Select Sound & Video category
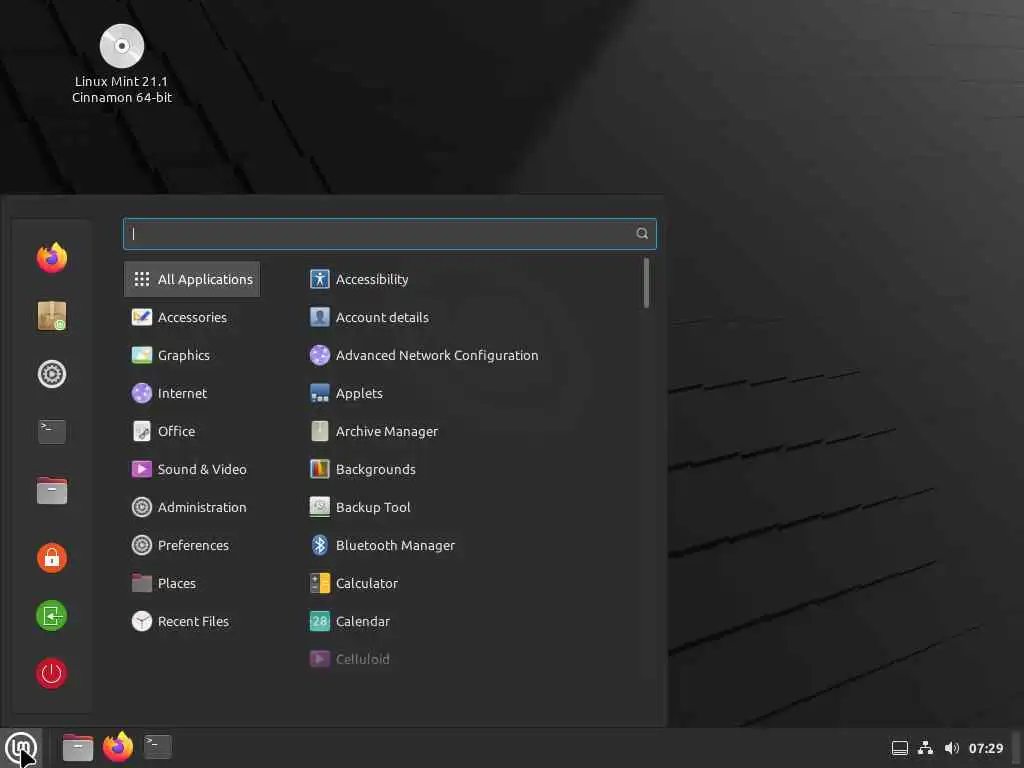Image resolution: width=1024 pixels, height=768 pixels. click(189, 469)
